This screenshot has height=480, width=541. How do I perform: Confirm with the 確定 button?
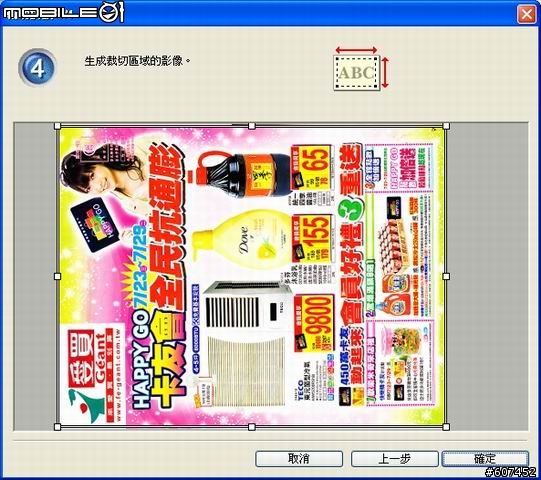coord(485,459)
